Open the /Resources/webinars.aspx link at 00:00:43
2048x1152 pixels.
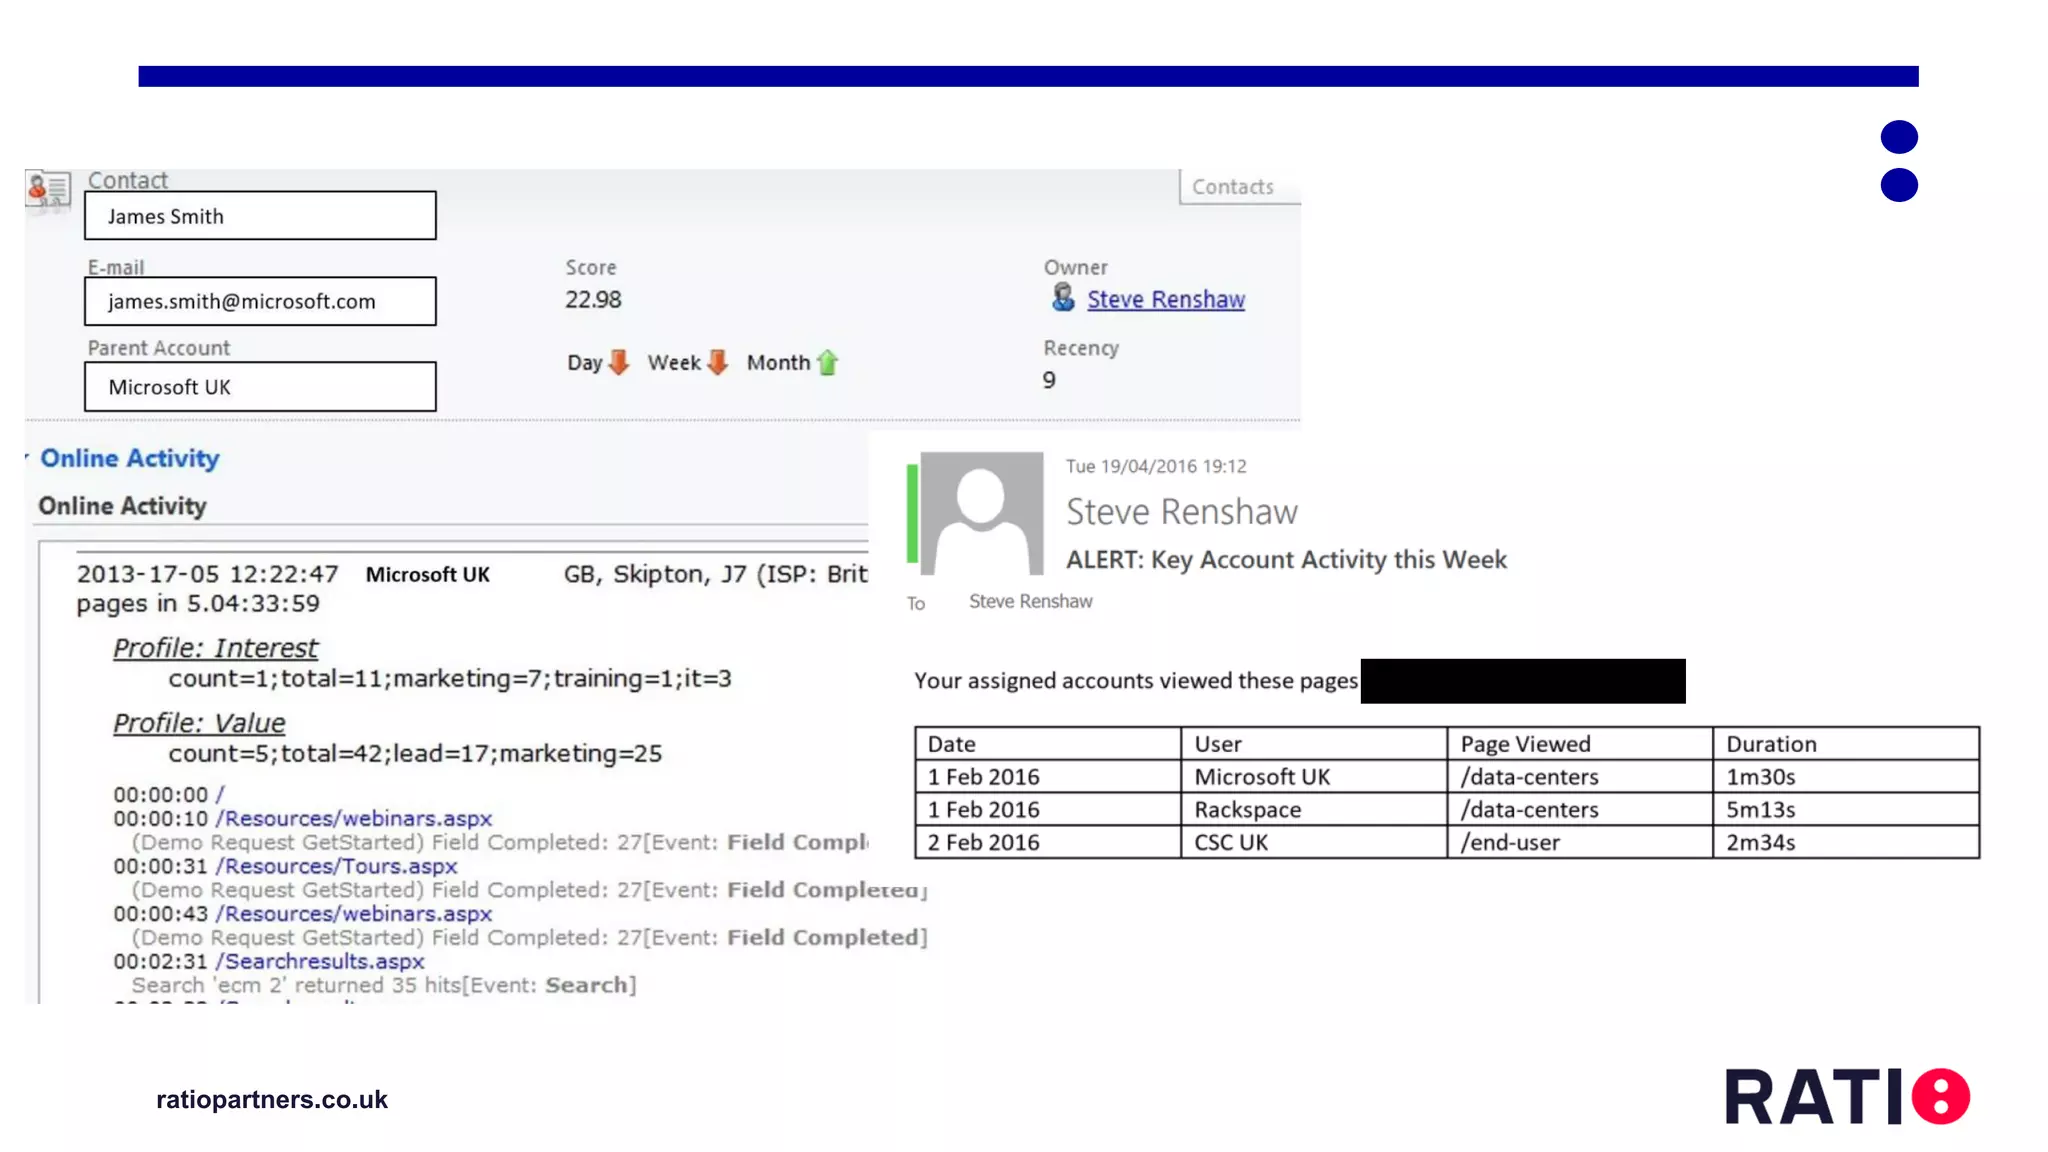tap(354, 913)
